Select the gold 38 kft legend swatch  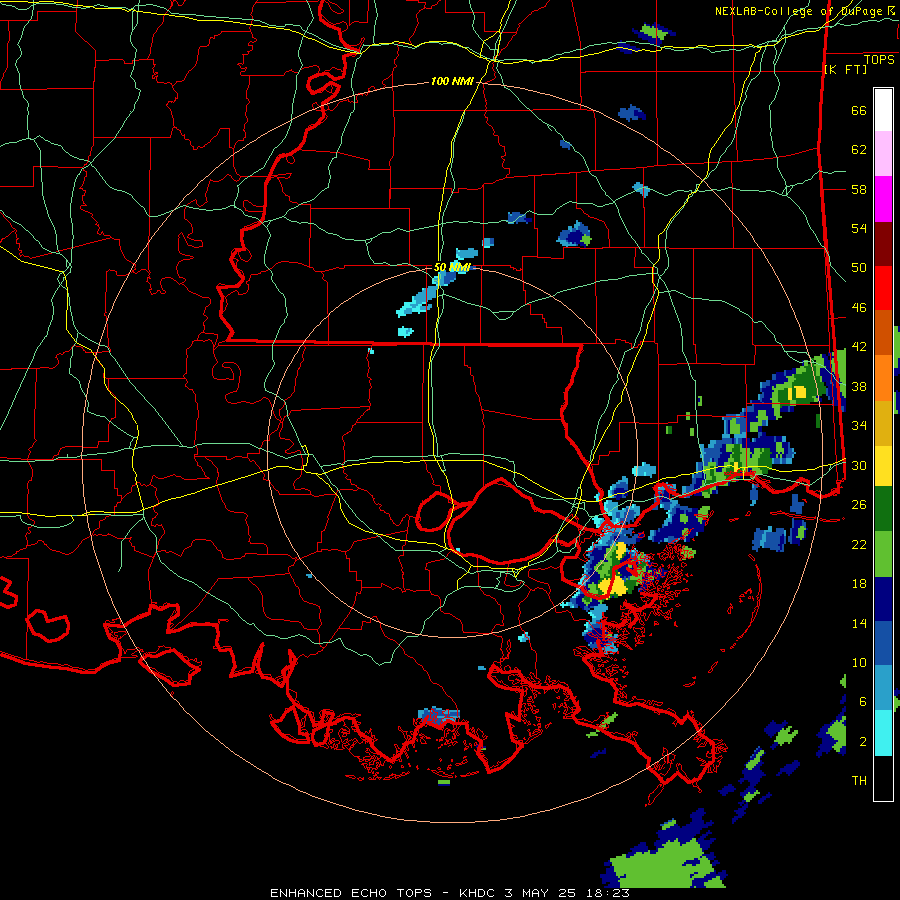click(x=883, y=423)
